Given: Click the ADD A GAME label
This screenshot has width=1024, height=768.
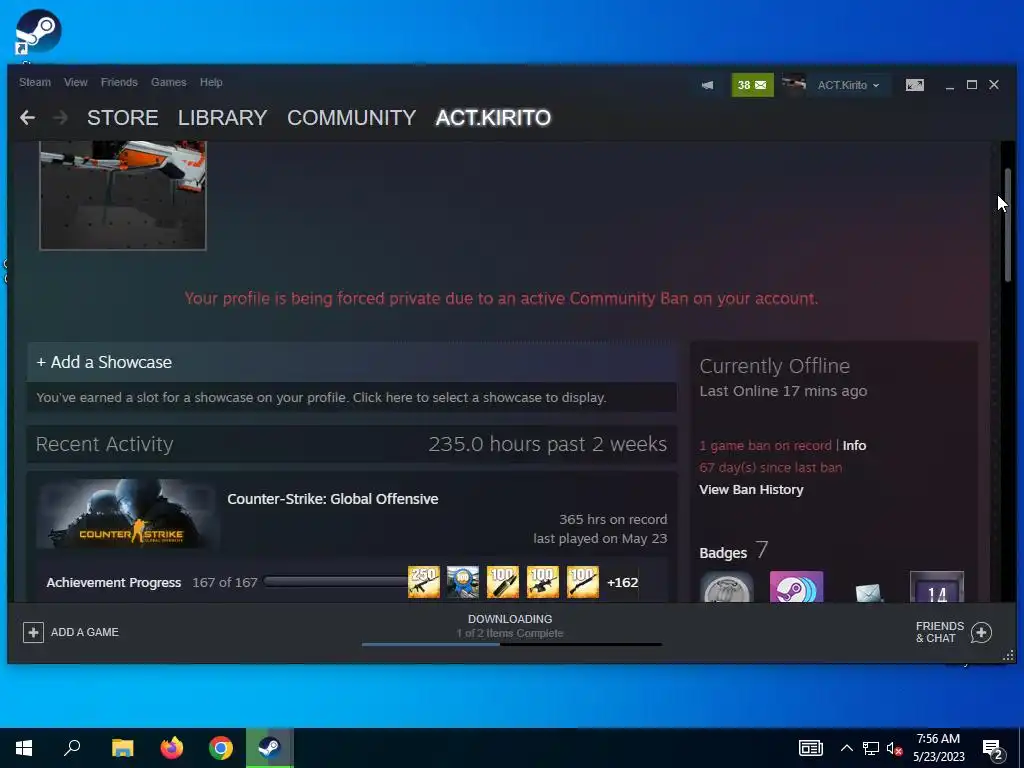Looking at the screenshot, I should tap(85, 632).
